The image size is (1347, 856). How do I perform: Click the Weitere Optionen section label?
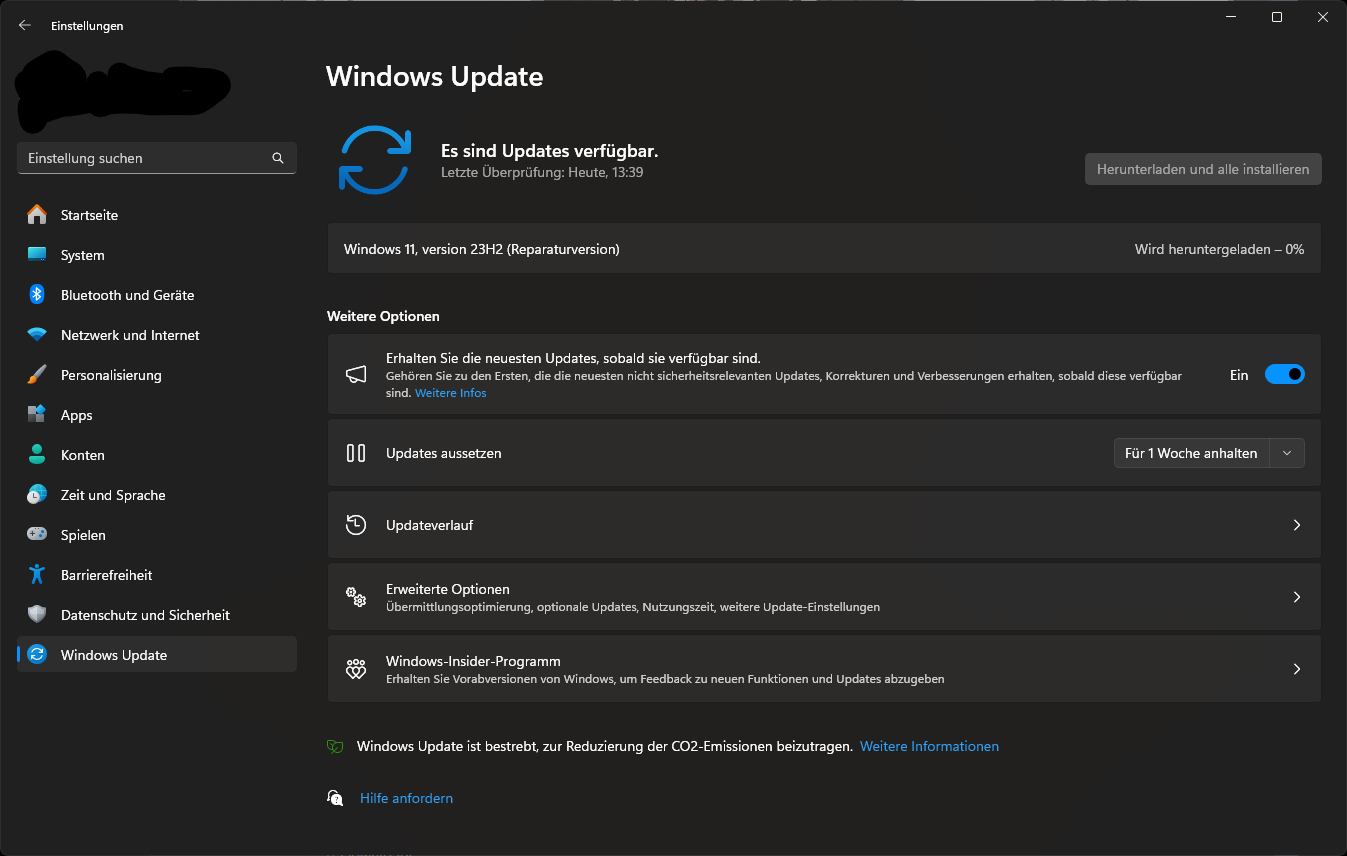[383, 316]
